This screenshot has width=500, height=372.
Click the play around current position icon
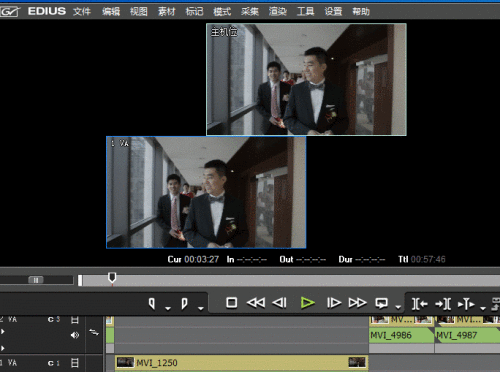coord(466,304)
